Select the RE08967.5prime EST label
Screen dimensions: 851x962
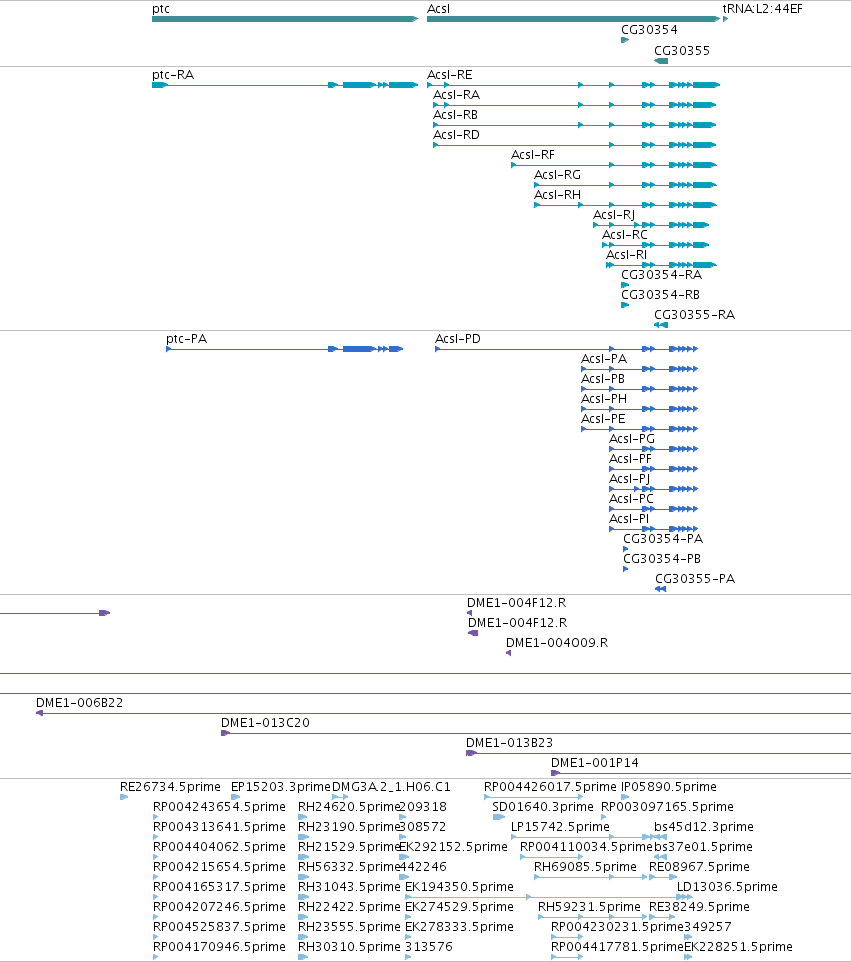(x=699, y=866)
